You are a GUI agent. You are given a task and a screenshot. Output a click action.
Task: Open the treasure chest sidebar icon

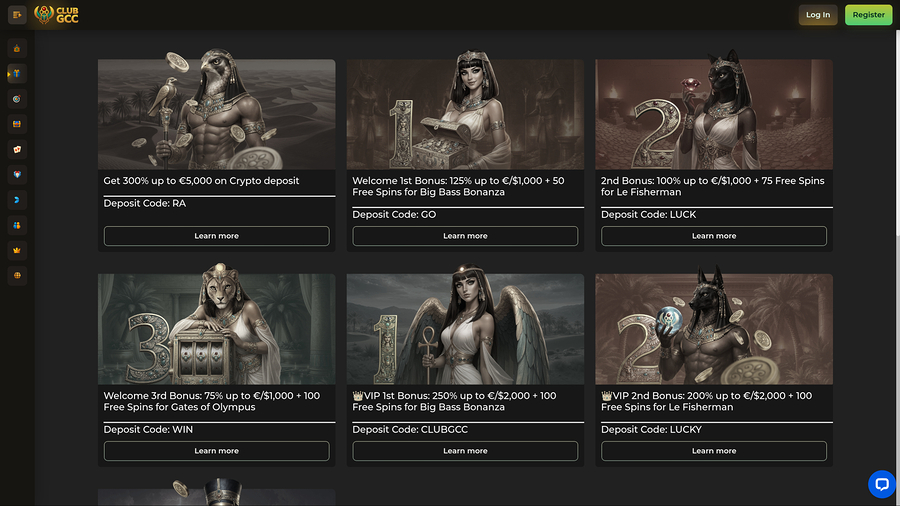pyautogui.click(x=17, y=124)
